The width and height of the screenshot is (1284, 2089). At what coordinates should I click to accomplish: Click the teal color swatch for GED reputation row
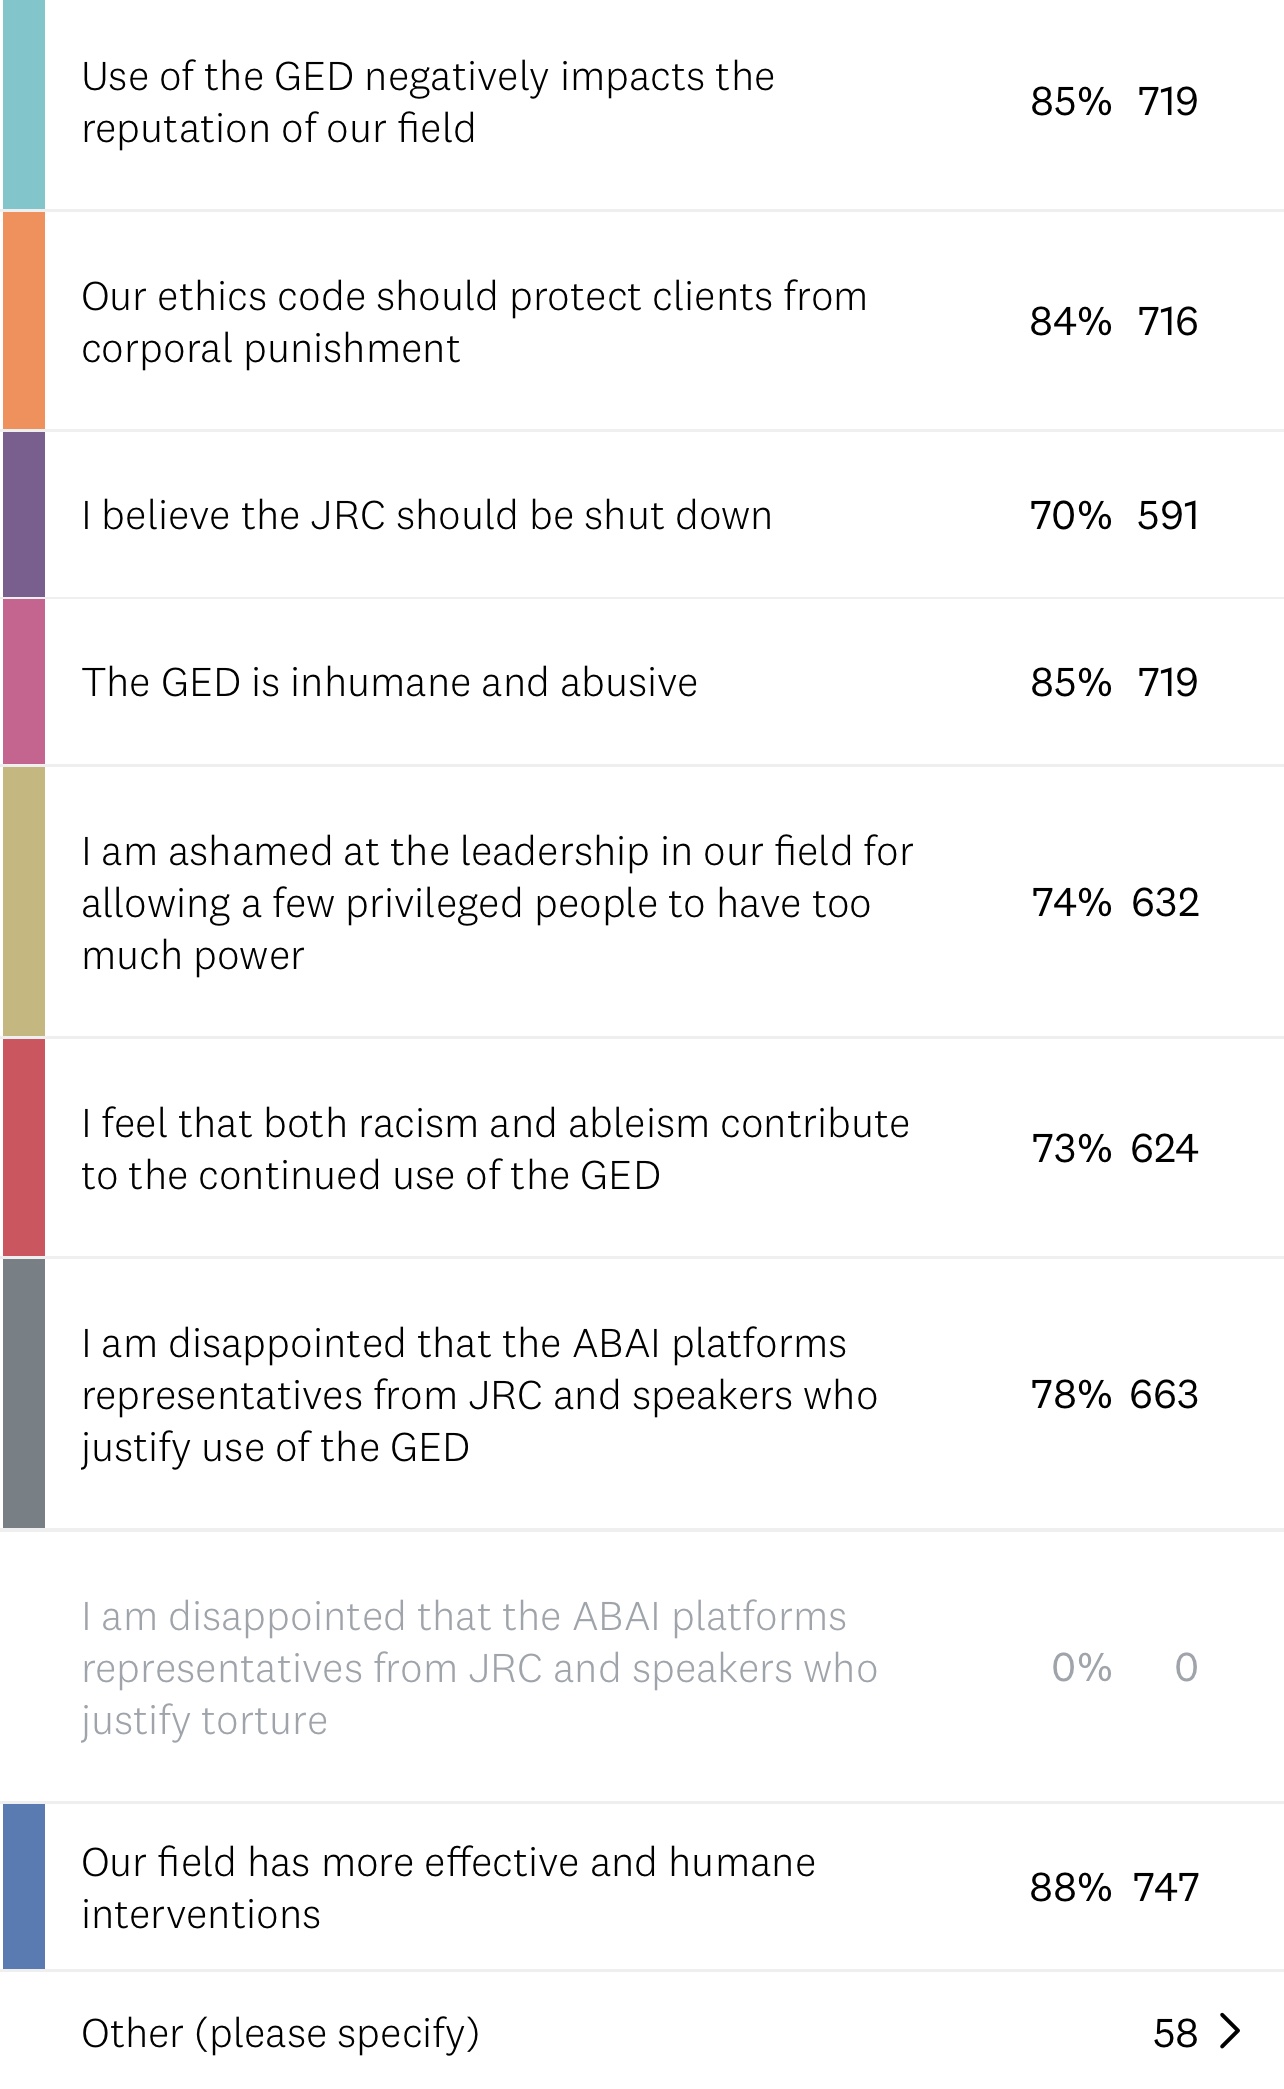point(24,104)
